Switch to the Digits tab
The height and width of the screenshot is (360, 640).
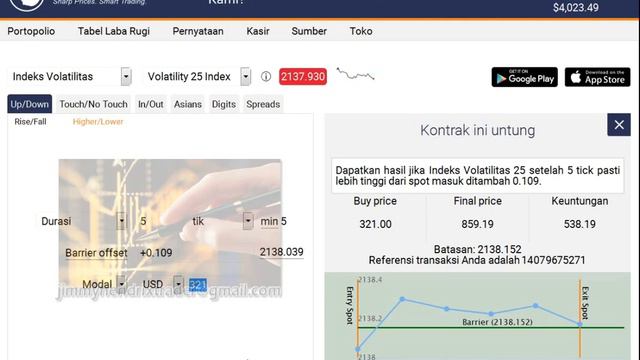click(224, 104)
